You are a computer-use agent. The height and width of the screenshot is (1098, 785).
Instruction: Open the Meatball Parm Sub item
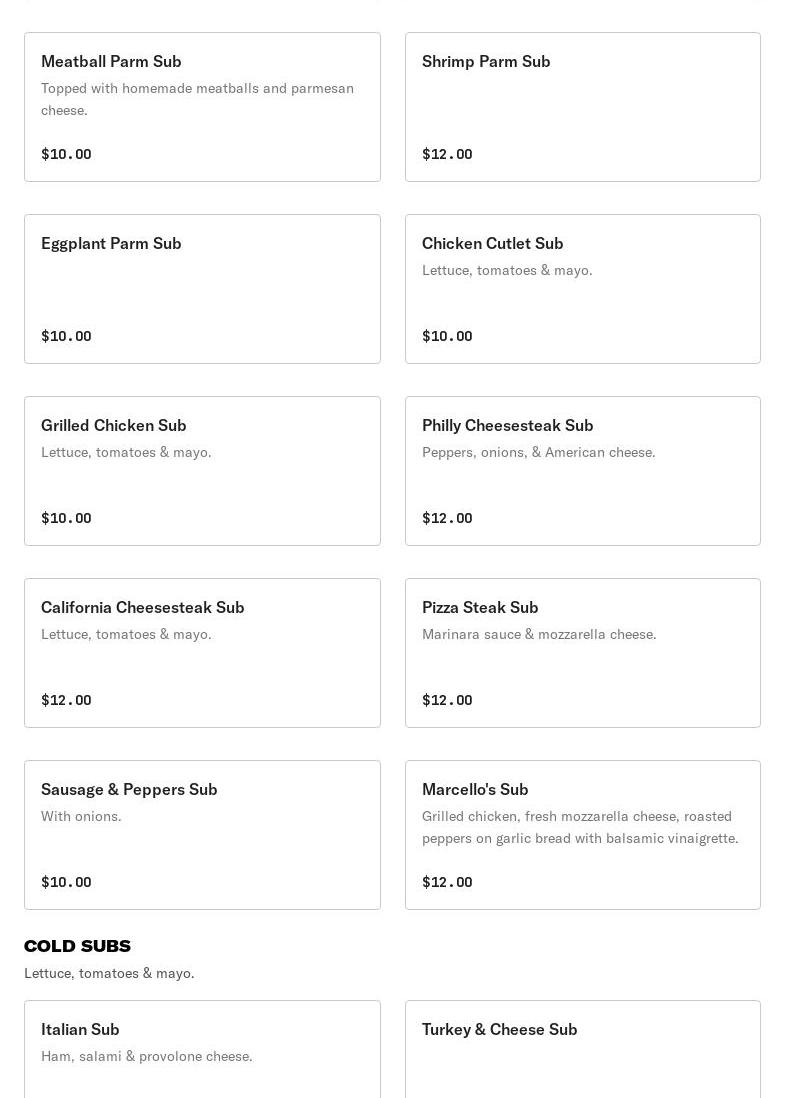tap(111, 62)
